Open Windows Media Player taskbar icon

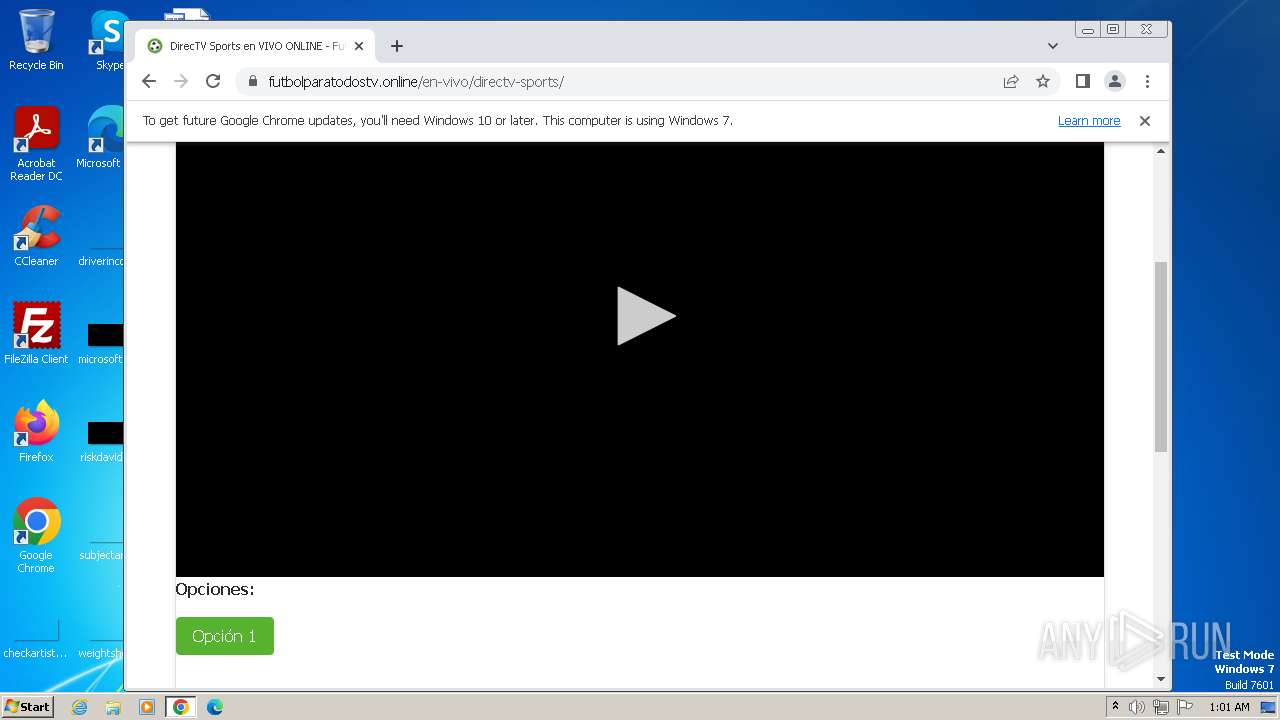(x=146, y=707)
